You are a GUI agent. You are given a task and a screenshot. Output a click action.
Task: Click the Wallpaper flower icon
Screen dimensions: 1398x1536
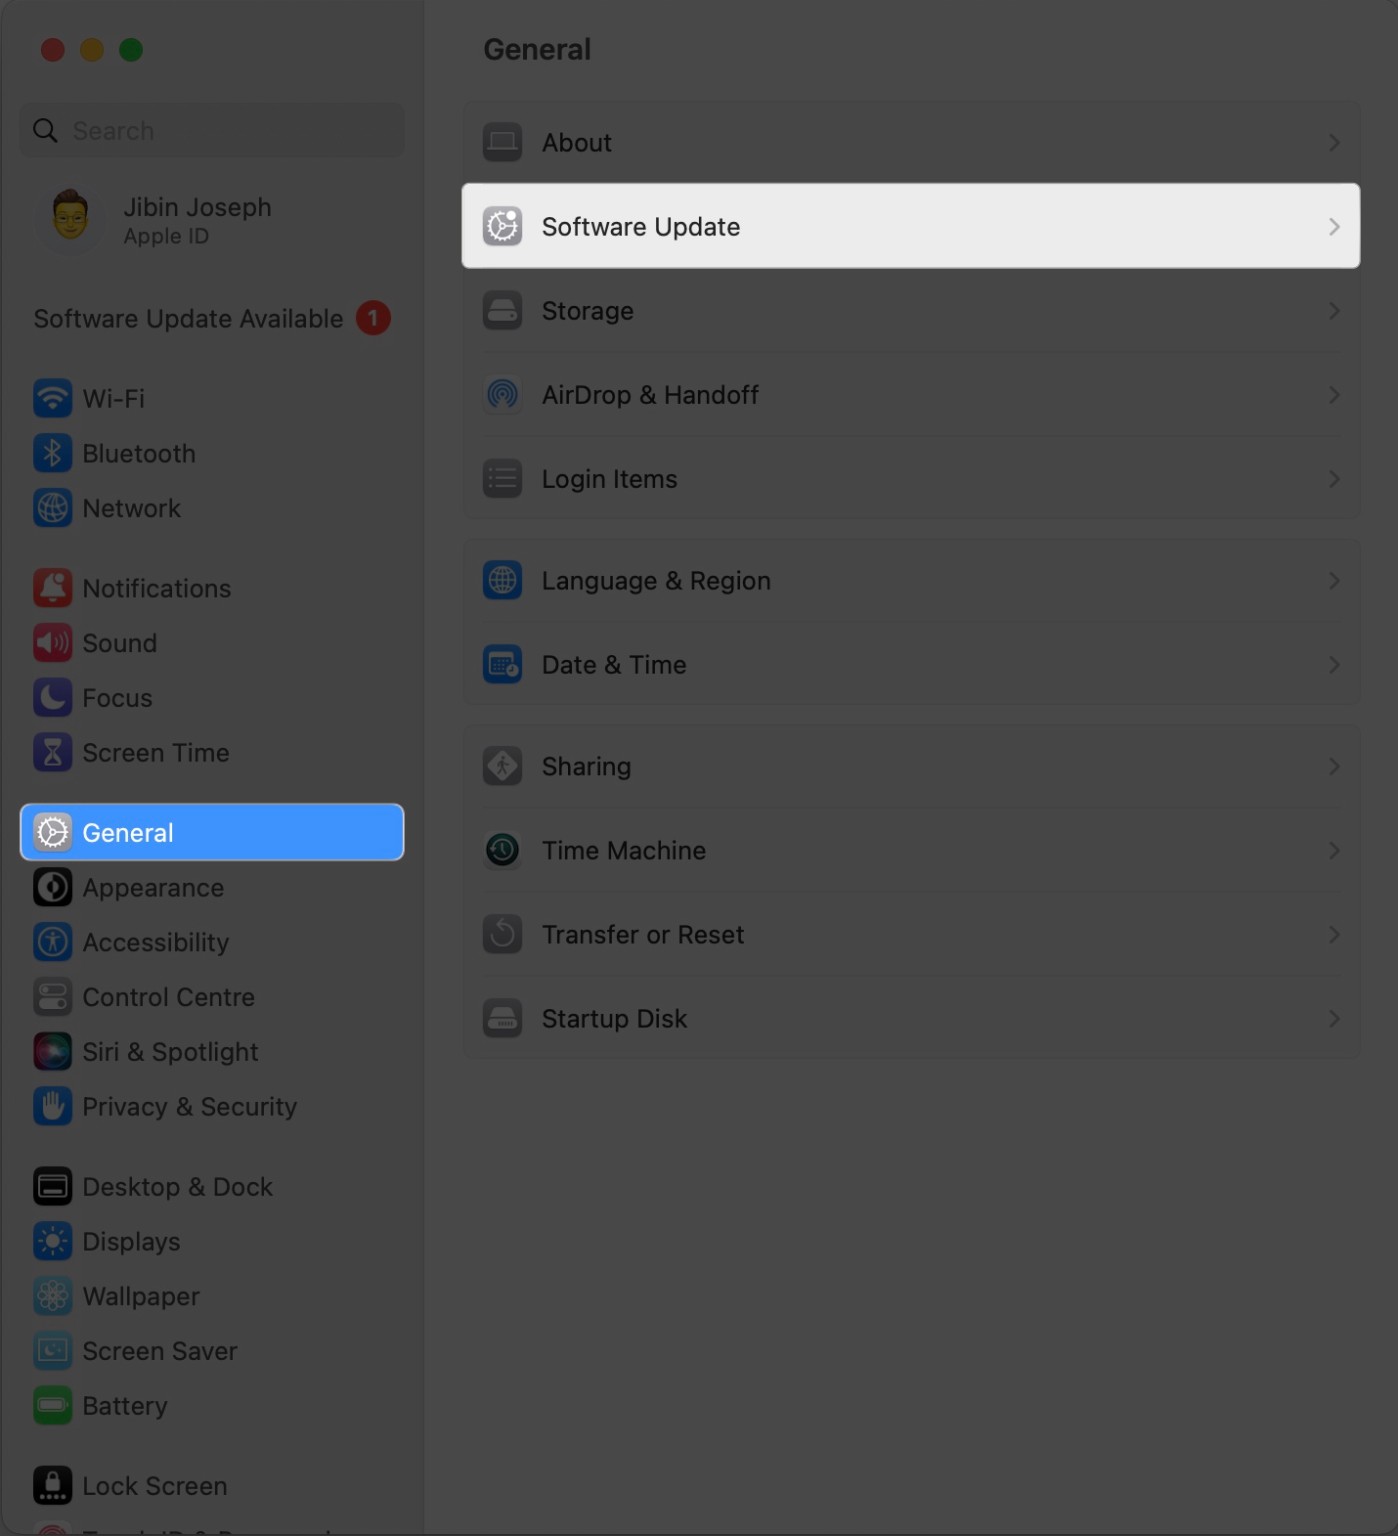tap(52, 1296)
